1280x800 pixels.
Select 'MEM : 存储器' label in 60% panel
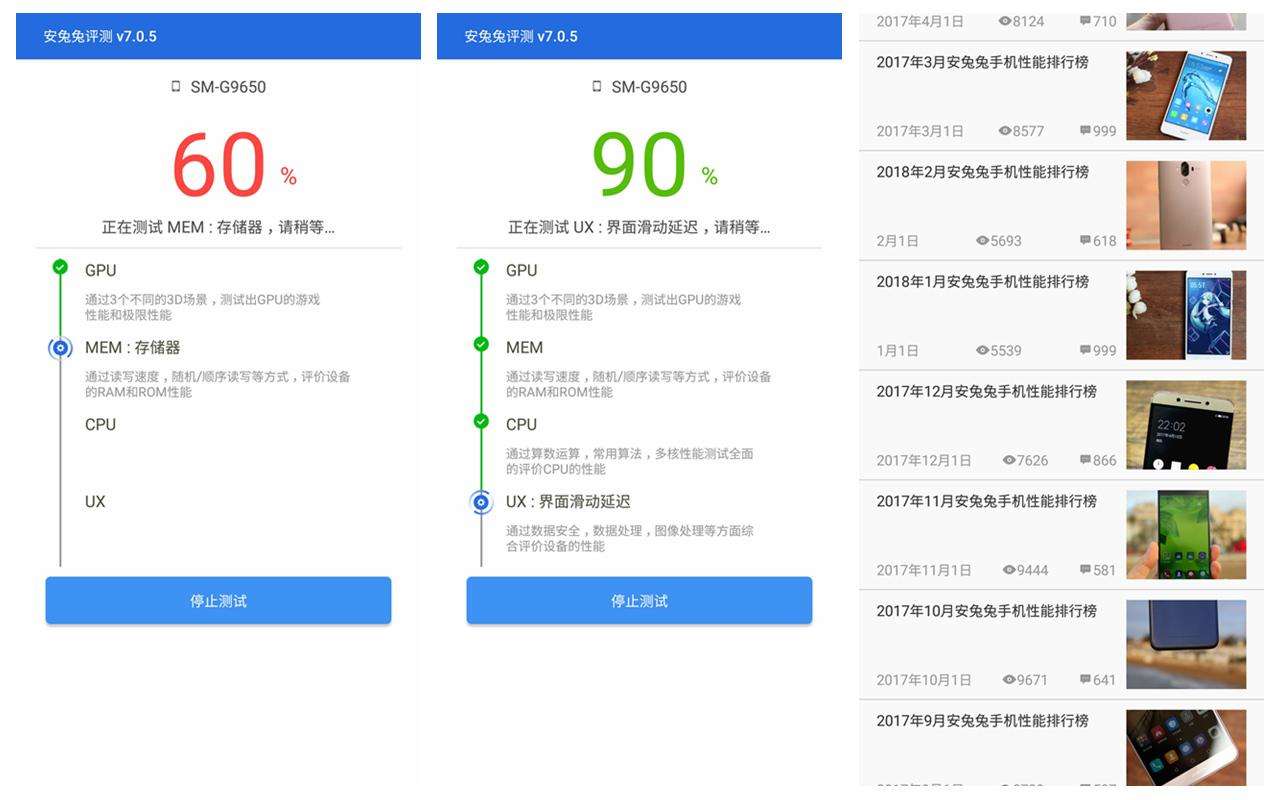point(133,348)
